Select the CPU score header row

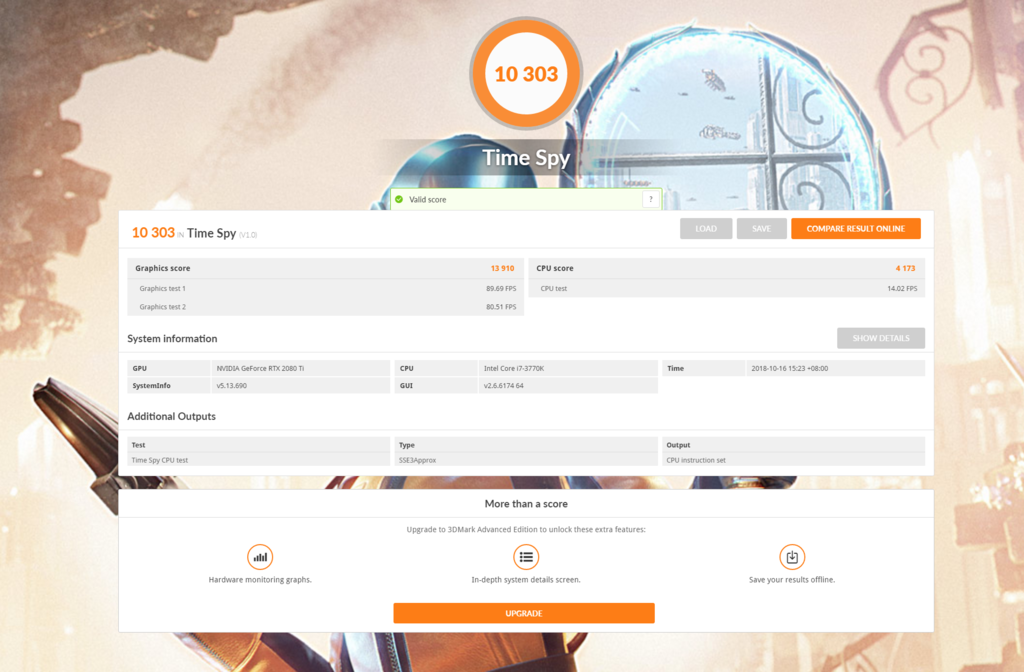(726, 268)
